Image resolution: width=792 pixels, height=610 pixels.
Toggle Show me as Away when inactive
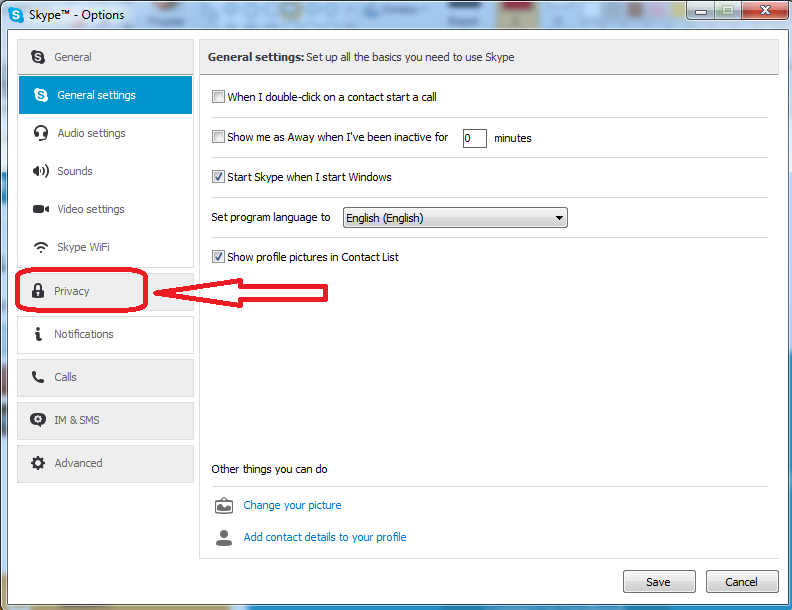218,136
